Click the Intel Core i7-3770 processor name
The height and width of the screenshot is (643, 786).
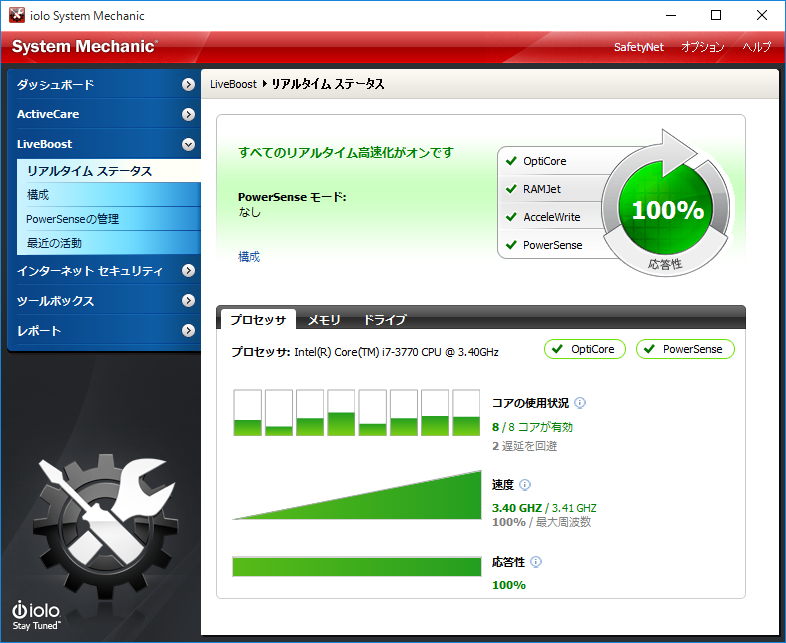click(397, 352)
